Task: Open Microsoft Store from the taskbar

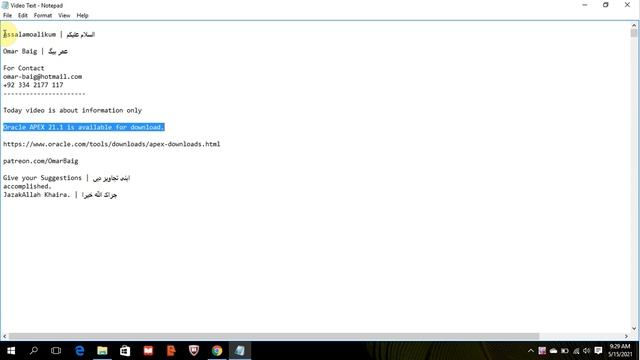Action: 125,351
